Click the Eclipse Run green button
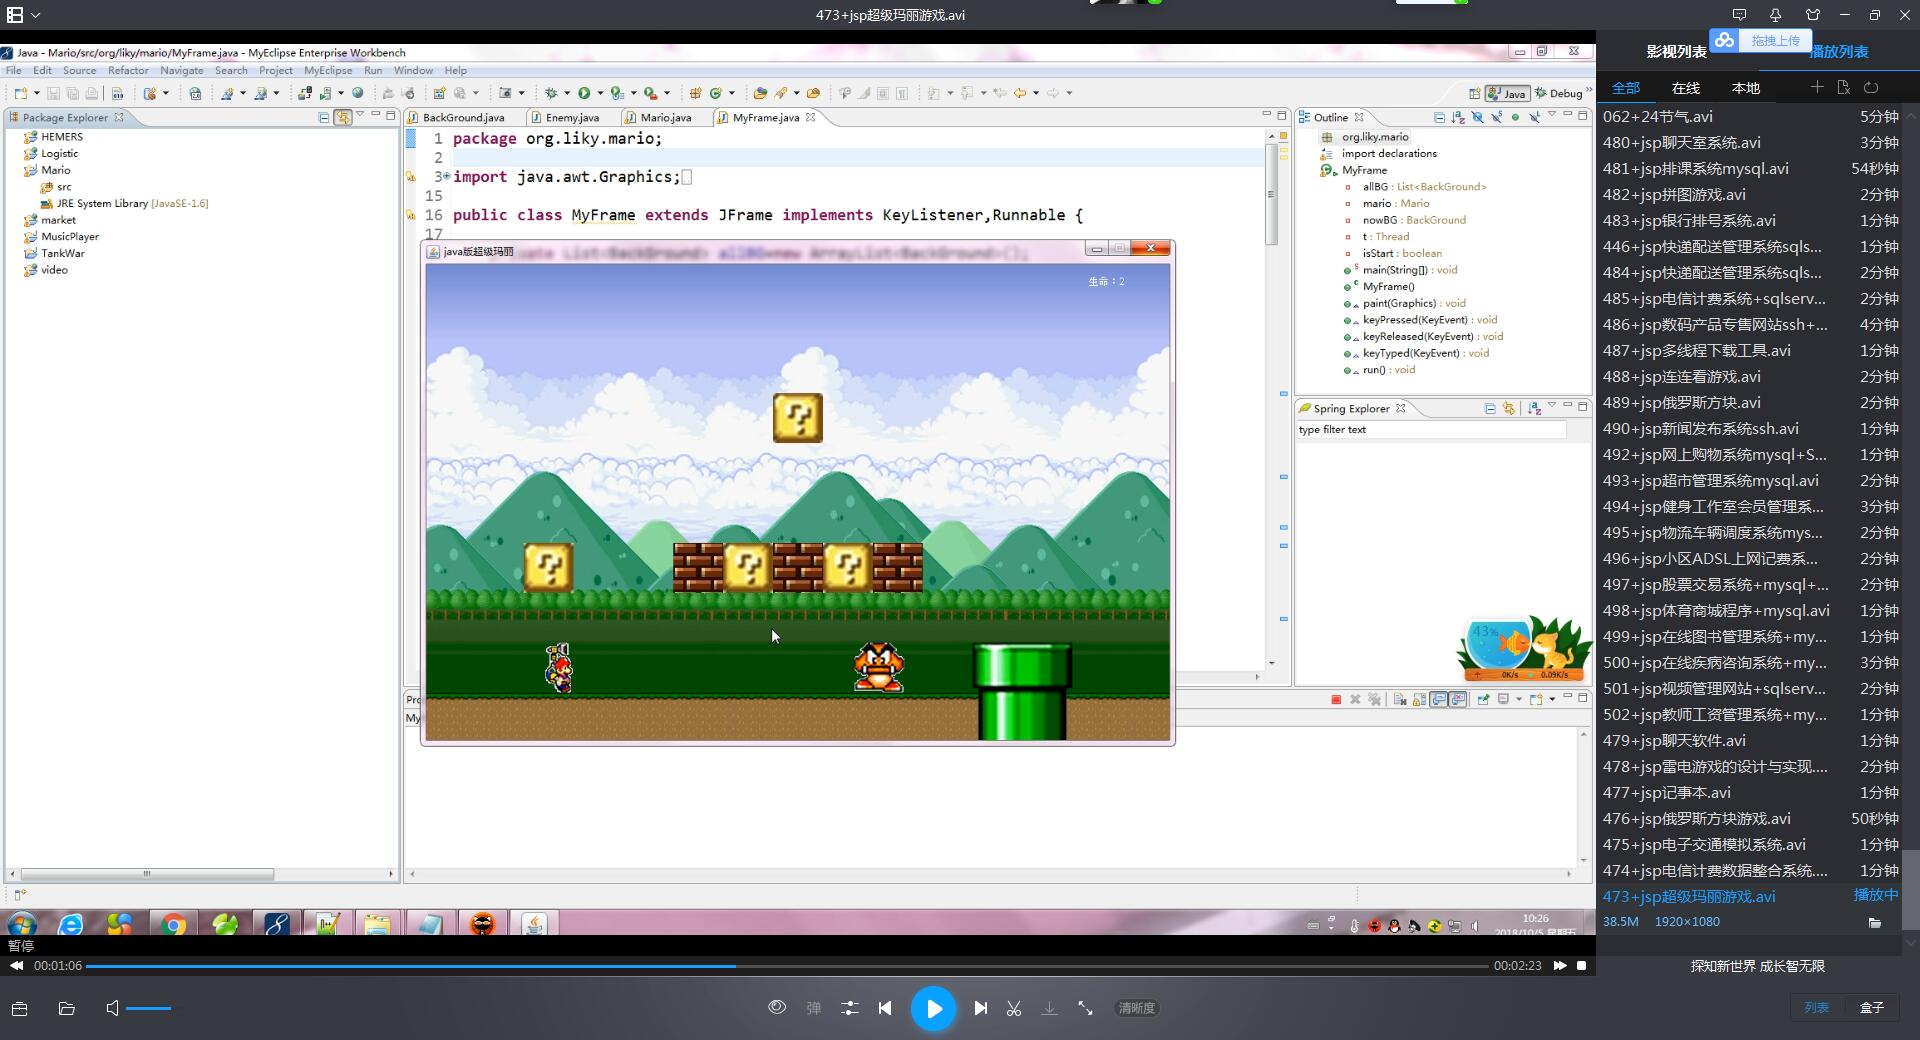The height and width of the screenshot is (1040, 1920). pyautogui.click(x=584, y=93)
